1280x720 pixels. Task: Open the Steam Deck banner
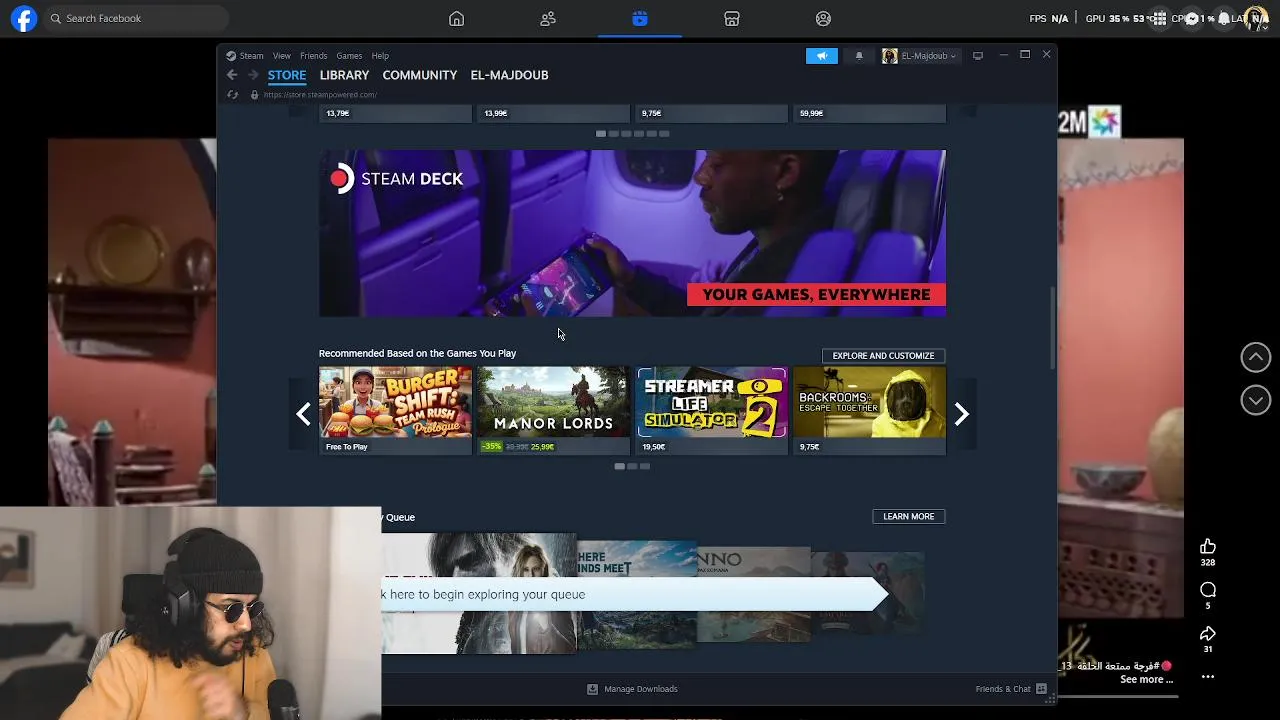point(632,233)
